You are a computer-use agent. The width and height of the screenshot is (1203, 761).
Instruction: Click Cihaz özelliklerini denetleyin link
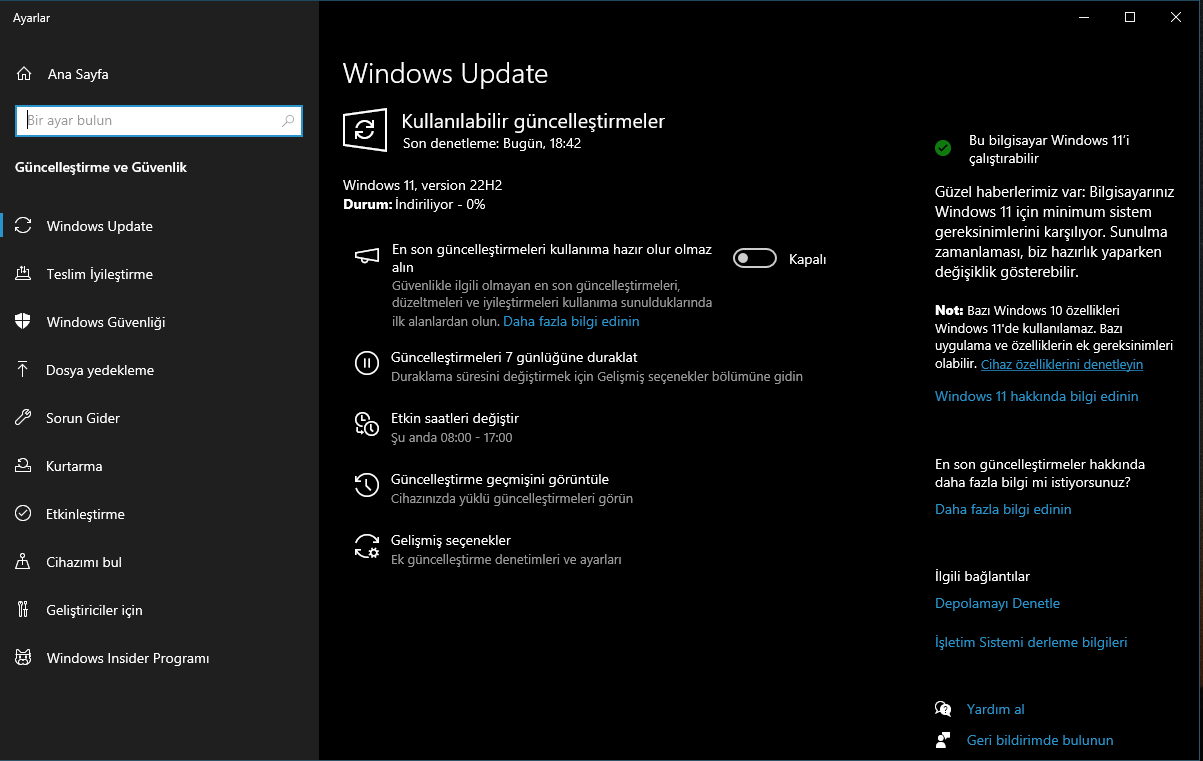1062,364
